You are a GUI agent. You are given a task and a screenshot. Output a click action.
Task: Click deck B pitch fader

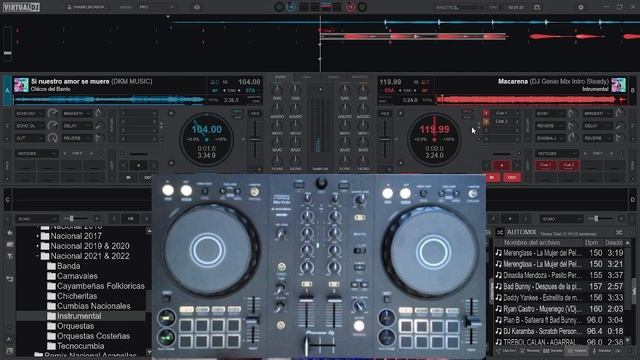385,140
